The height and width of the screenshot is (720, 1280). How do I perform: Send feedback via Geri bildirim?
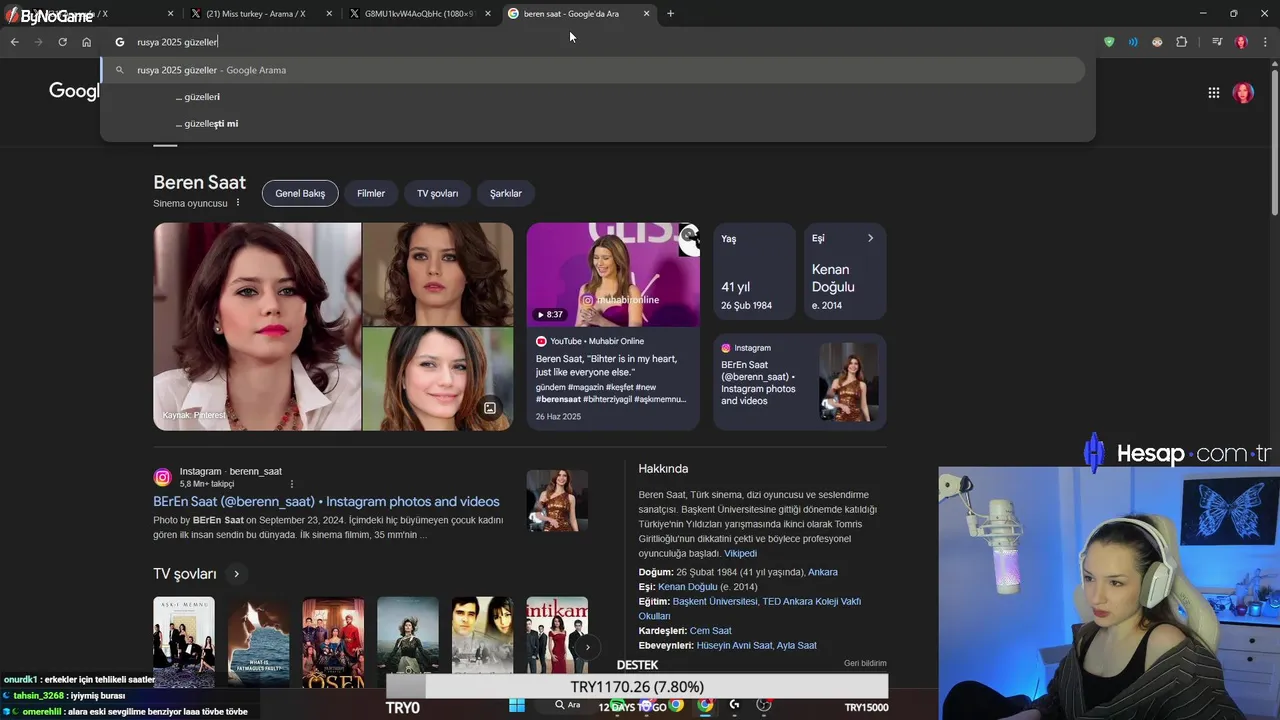pos(865,663)
